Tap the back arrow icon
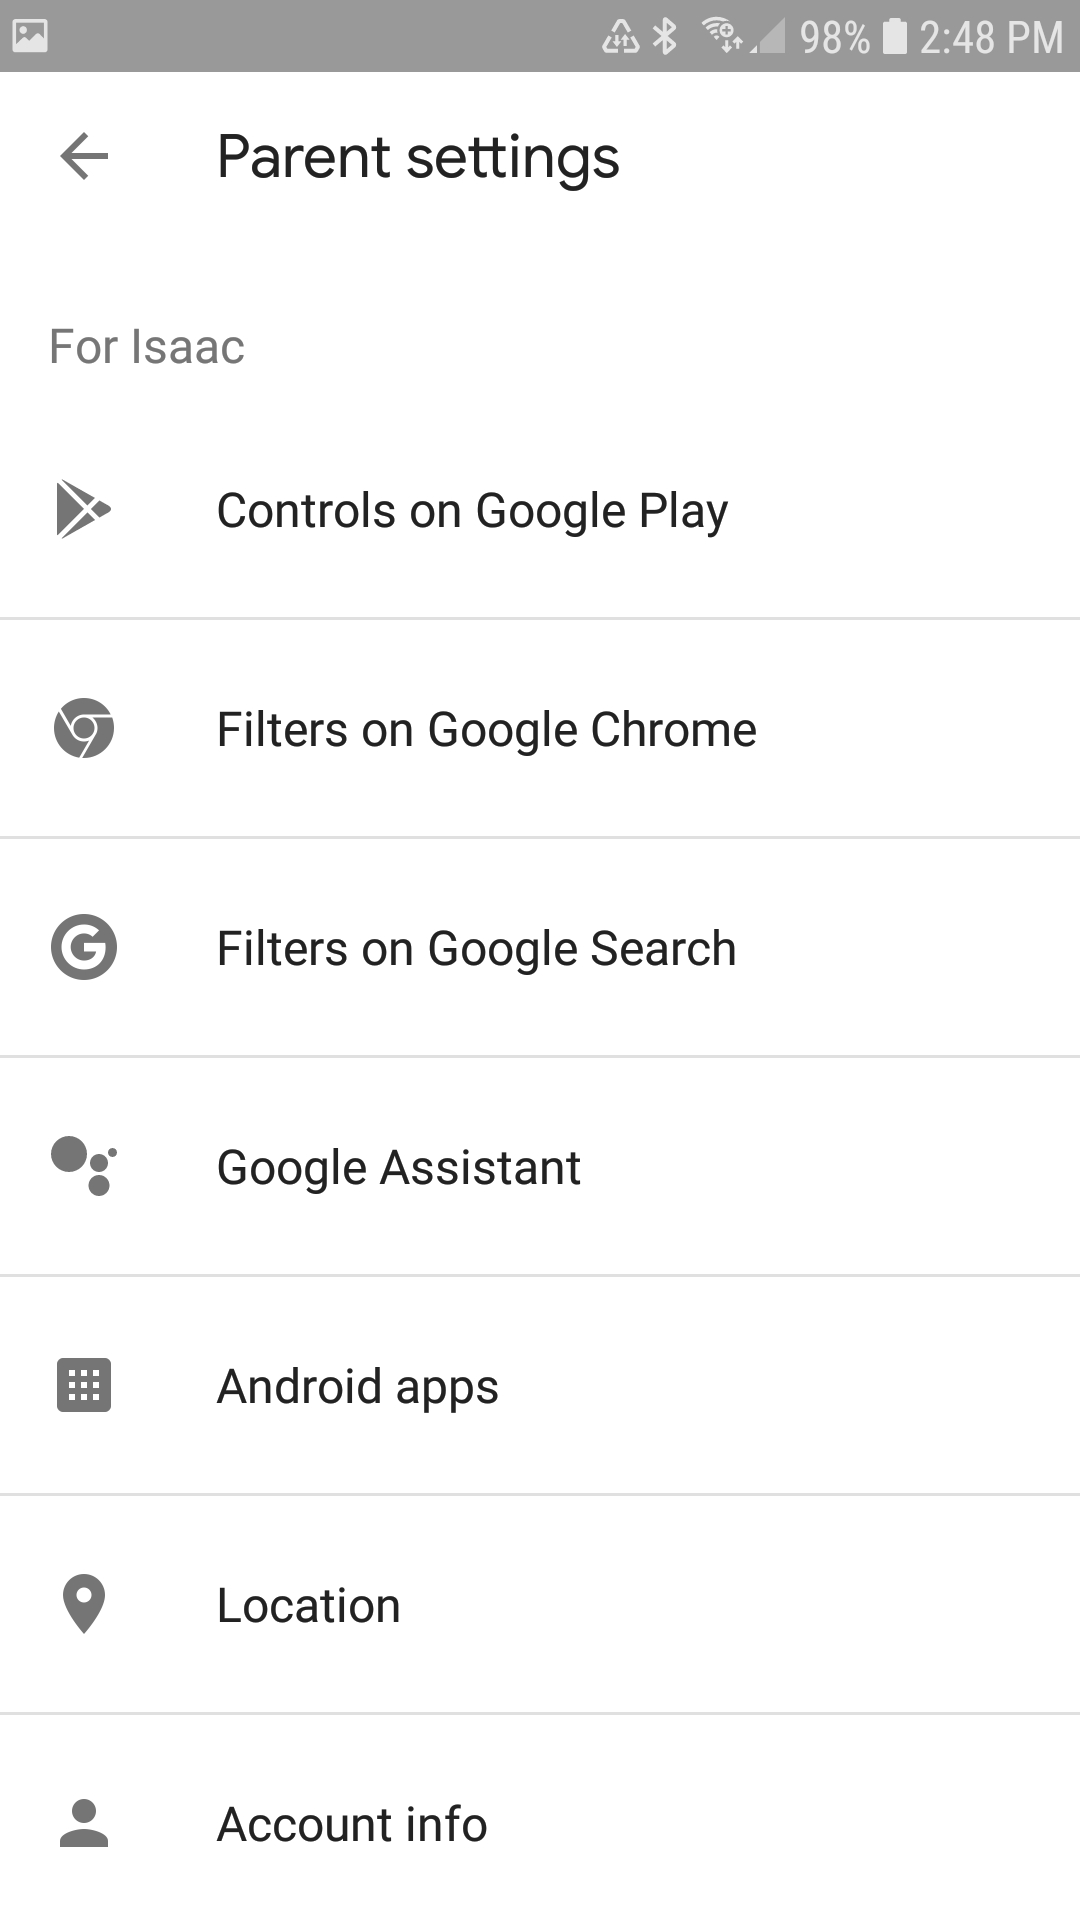The height and width of the screenshot is (1920, 1080). (84, 157)
